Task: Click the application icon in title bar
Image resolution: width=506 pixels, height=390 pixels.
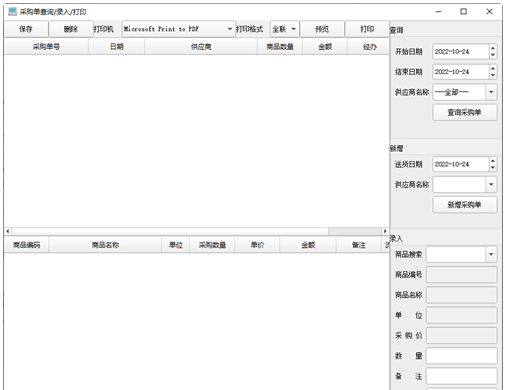Action: point(12,12)
